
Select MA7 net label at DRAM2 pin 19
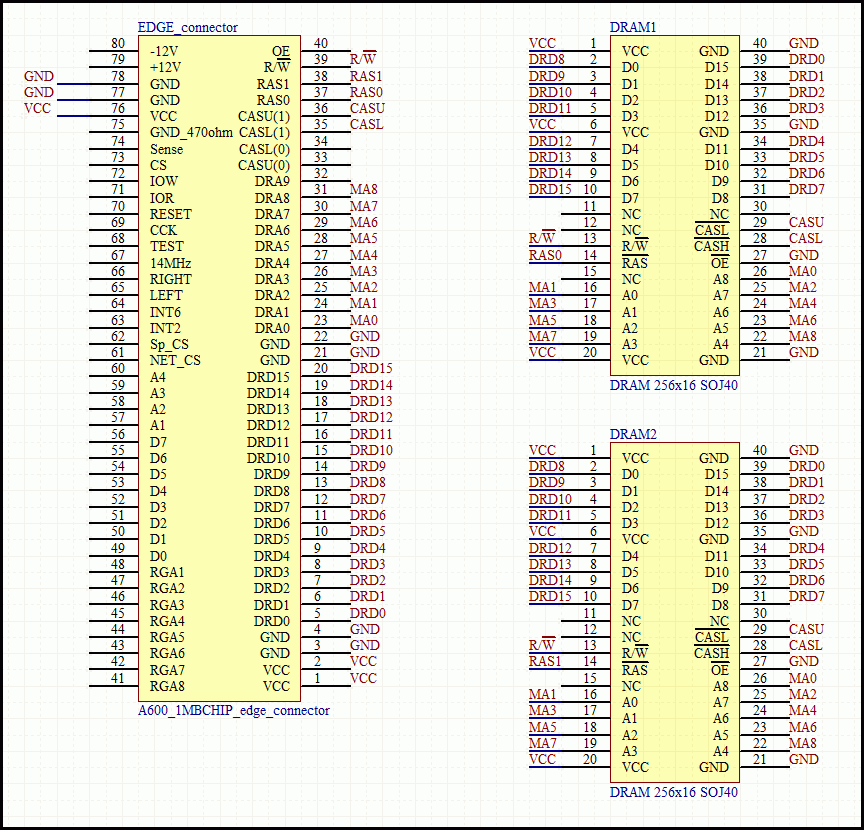(x=543, y=743)
